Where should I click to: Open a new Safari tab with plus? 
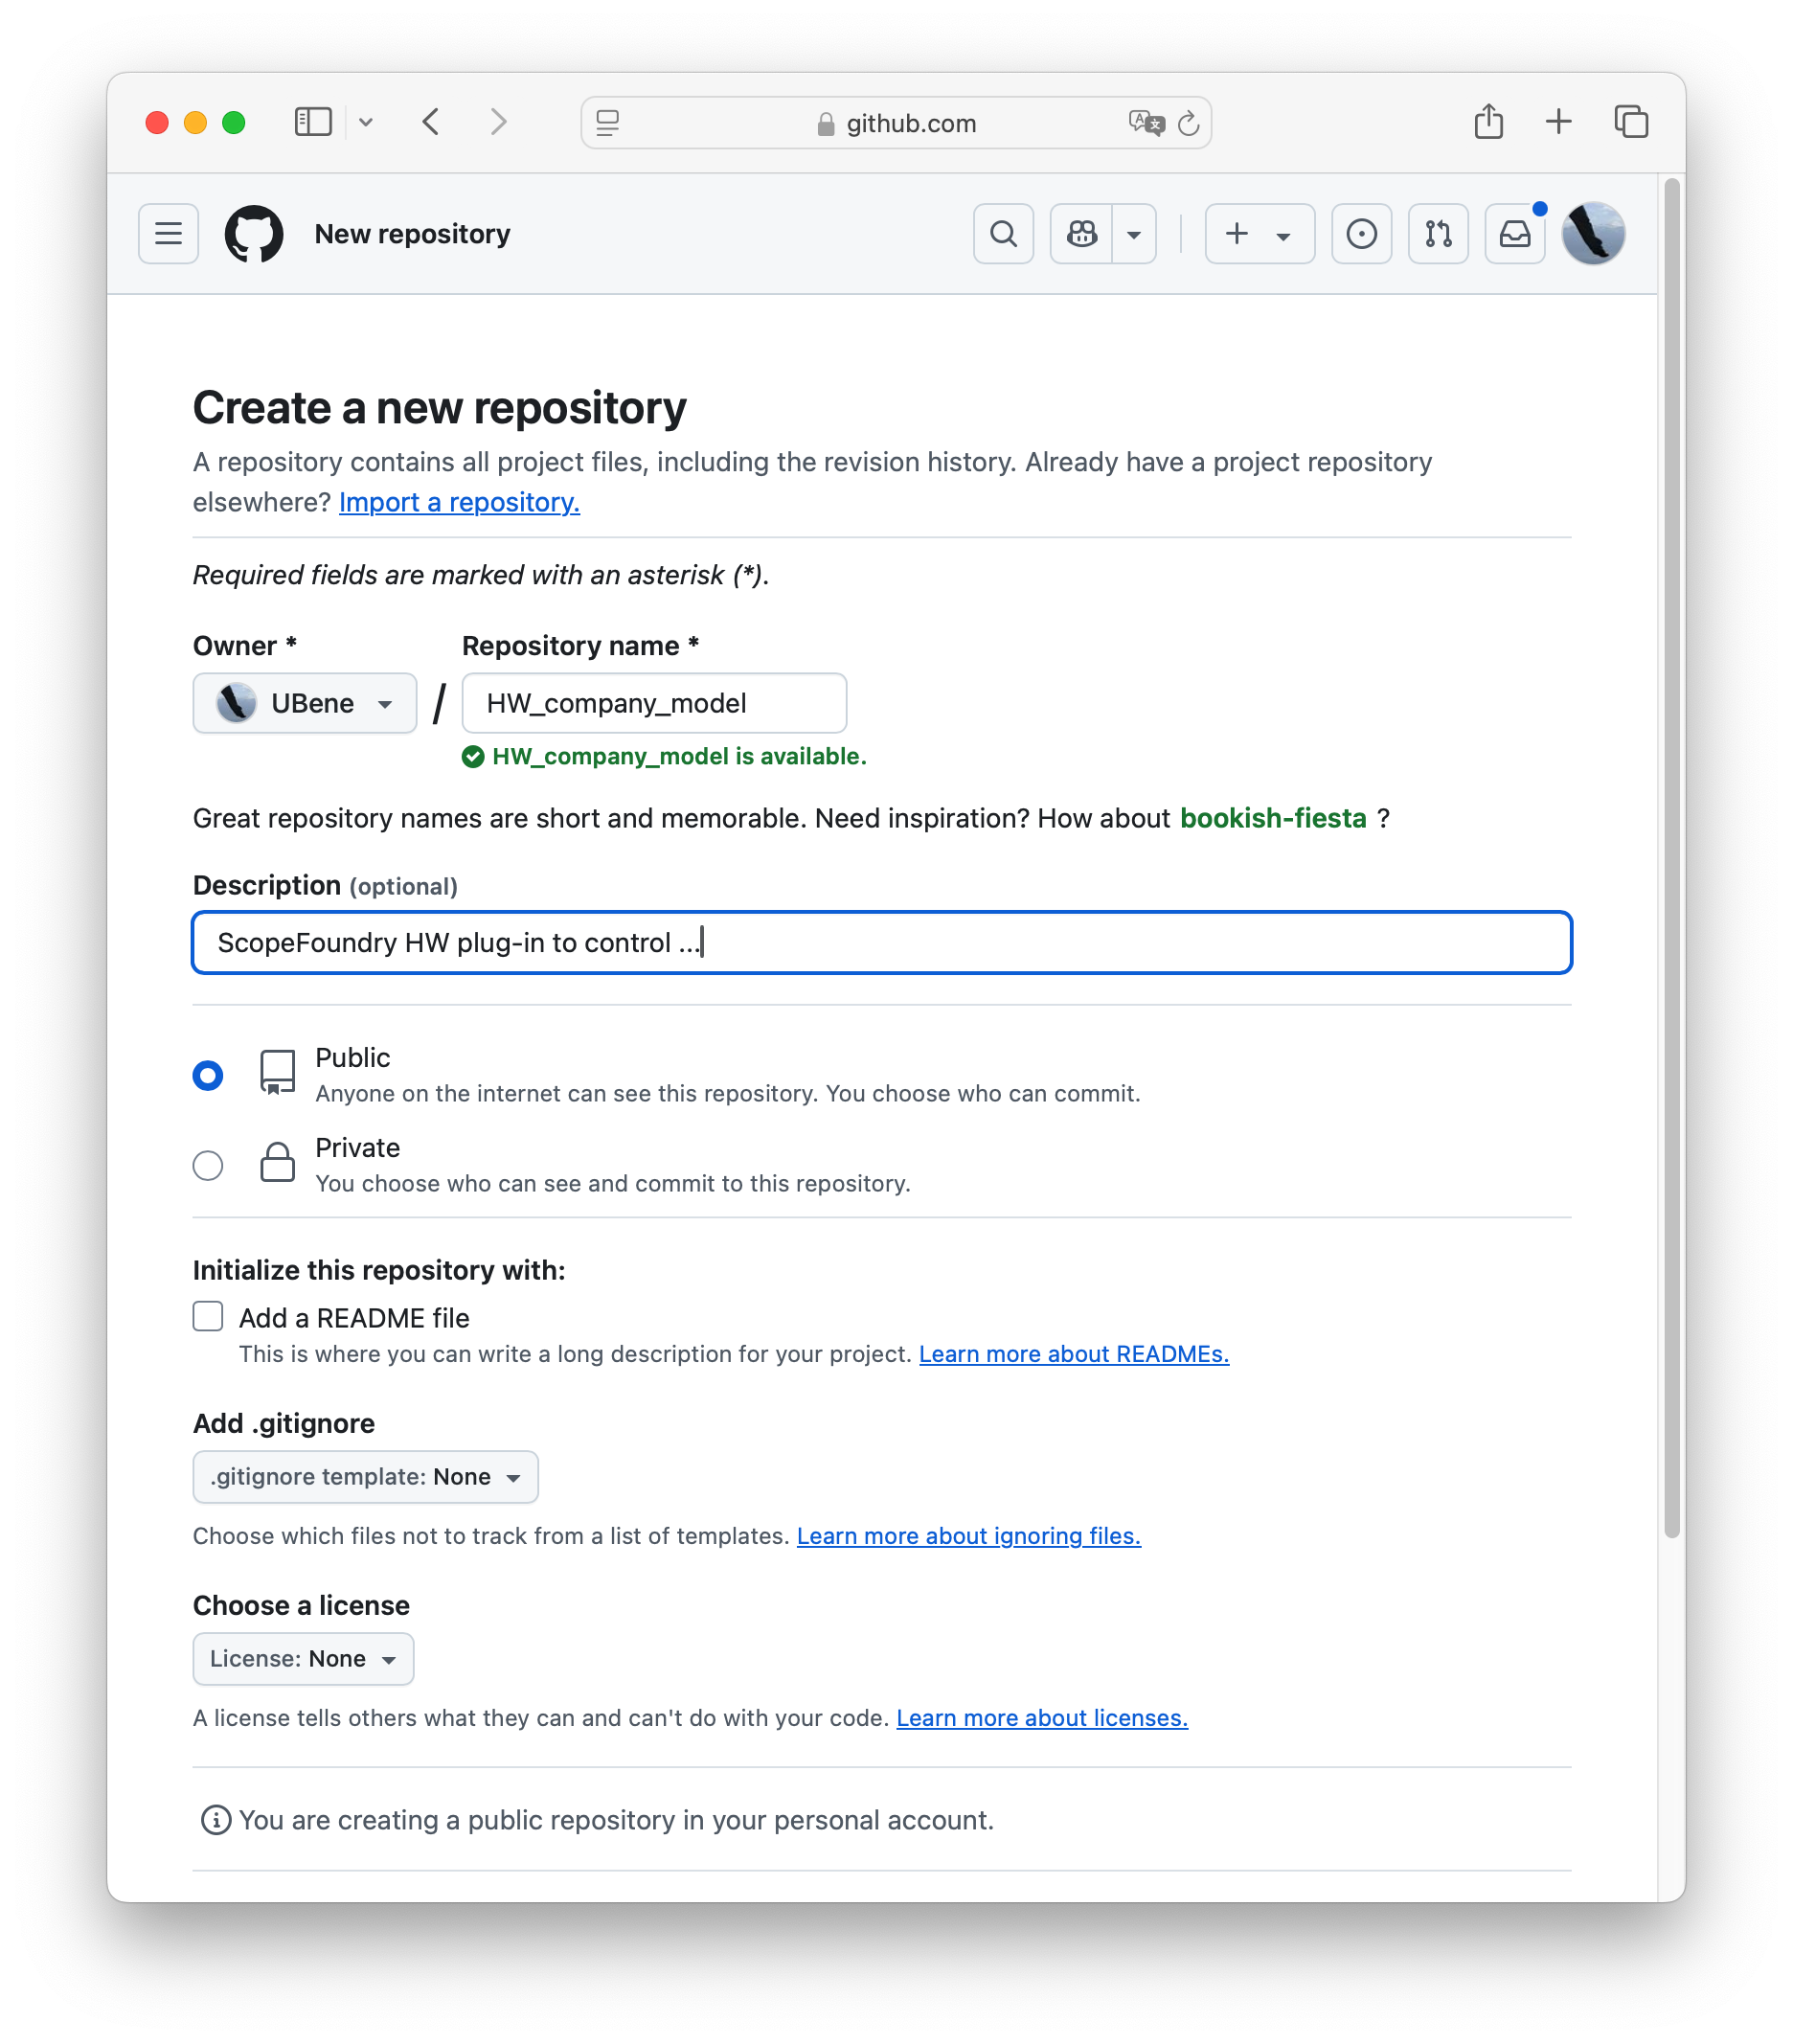pyautogui.click(x=1558, y=122)
